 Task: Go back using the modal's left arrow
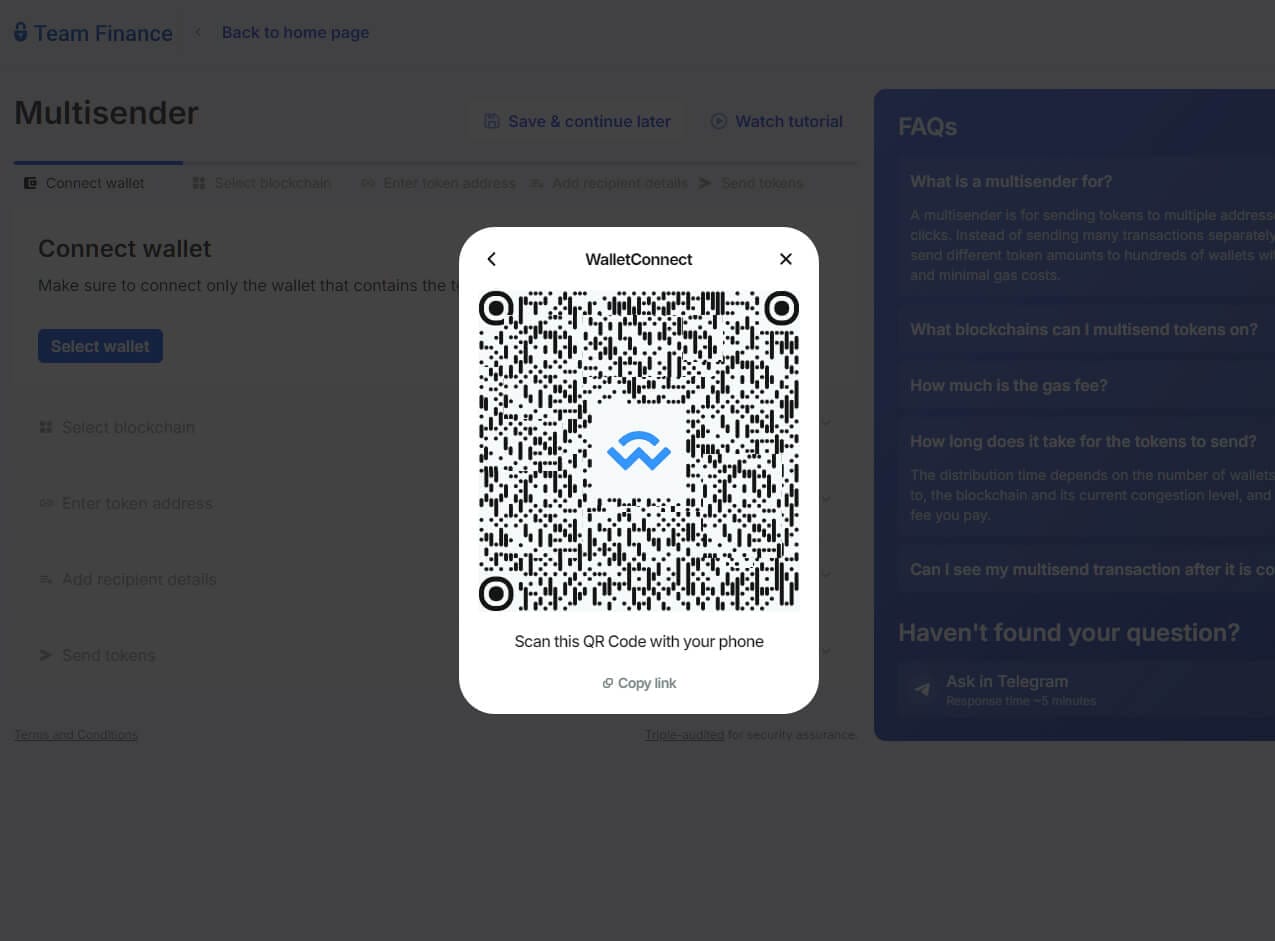[491, 259]
